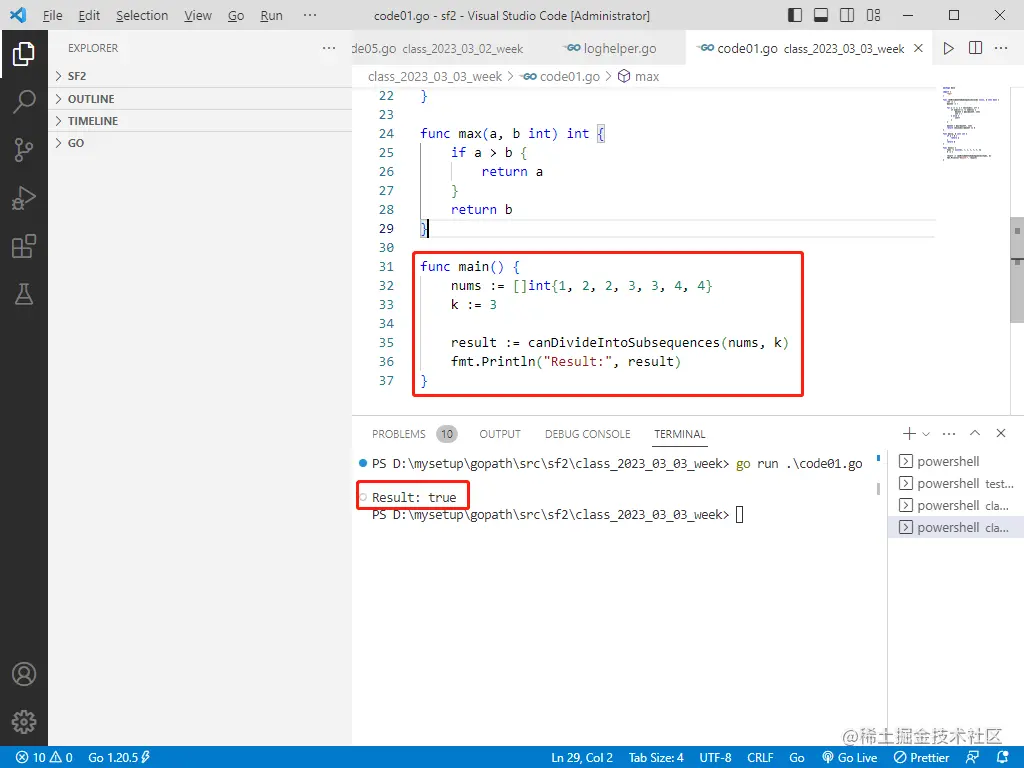This screenshot has height=768, width=1024.
Task: Open the Edit menu
Action: click(89, 15)
